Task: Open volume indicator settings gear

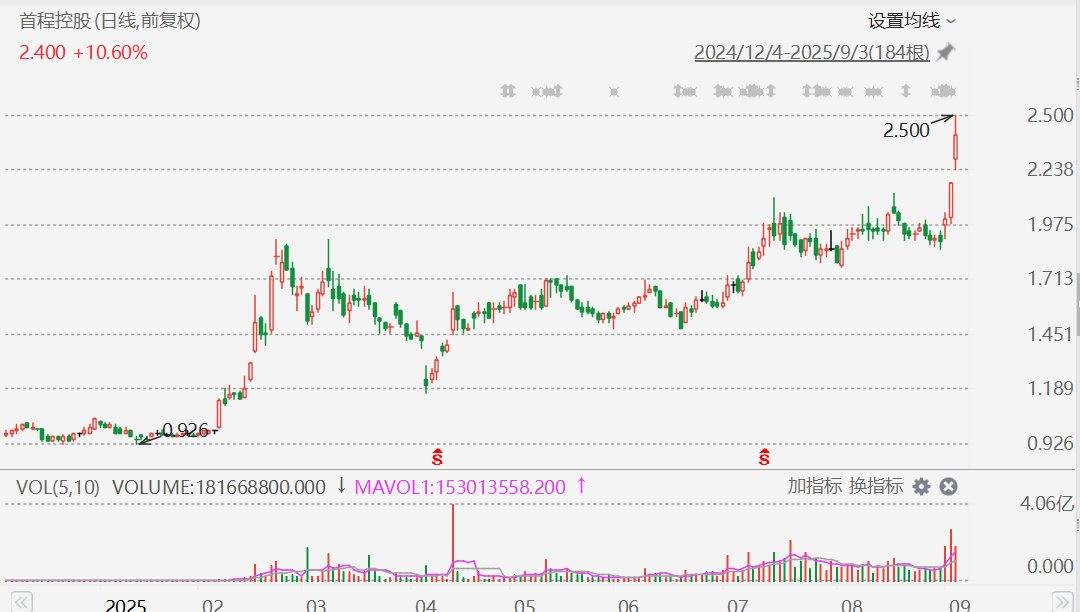Action: click(x=921, y=487)
